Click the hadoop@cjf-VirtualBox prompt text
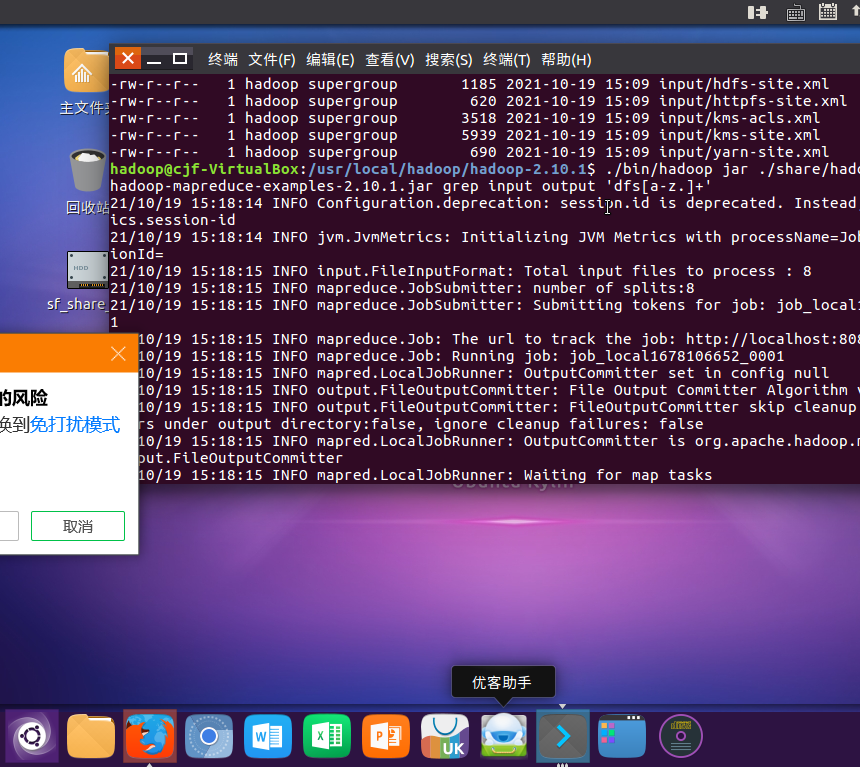Image resolution: width=860 pixels, height=767 pixels. pos(204,169)
